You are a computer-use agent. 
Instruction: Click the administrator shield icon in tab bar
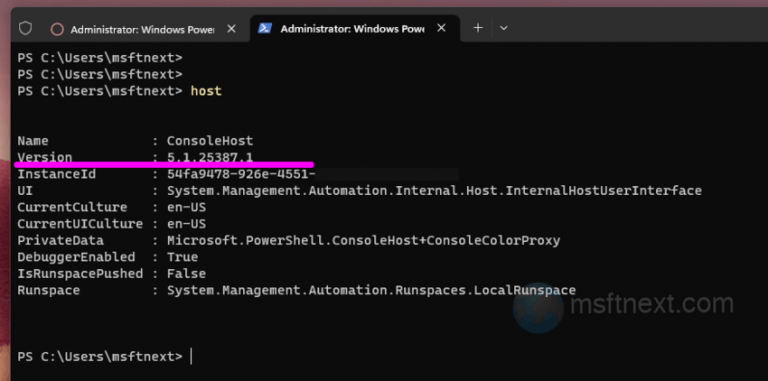pos(25,28)
